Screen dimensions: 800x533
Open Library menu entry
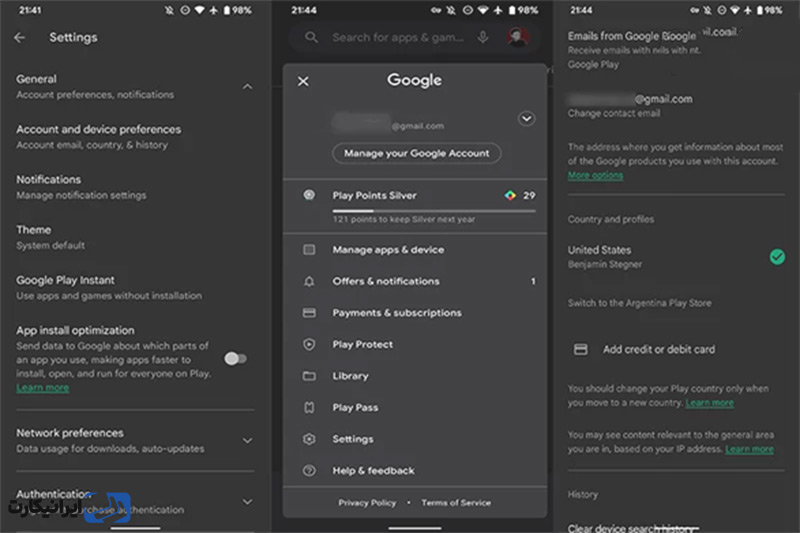tap(415, 376)
